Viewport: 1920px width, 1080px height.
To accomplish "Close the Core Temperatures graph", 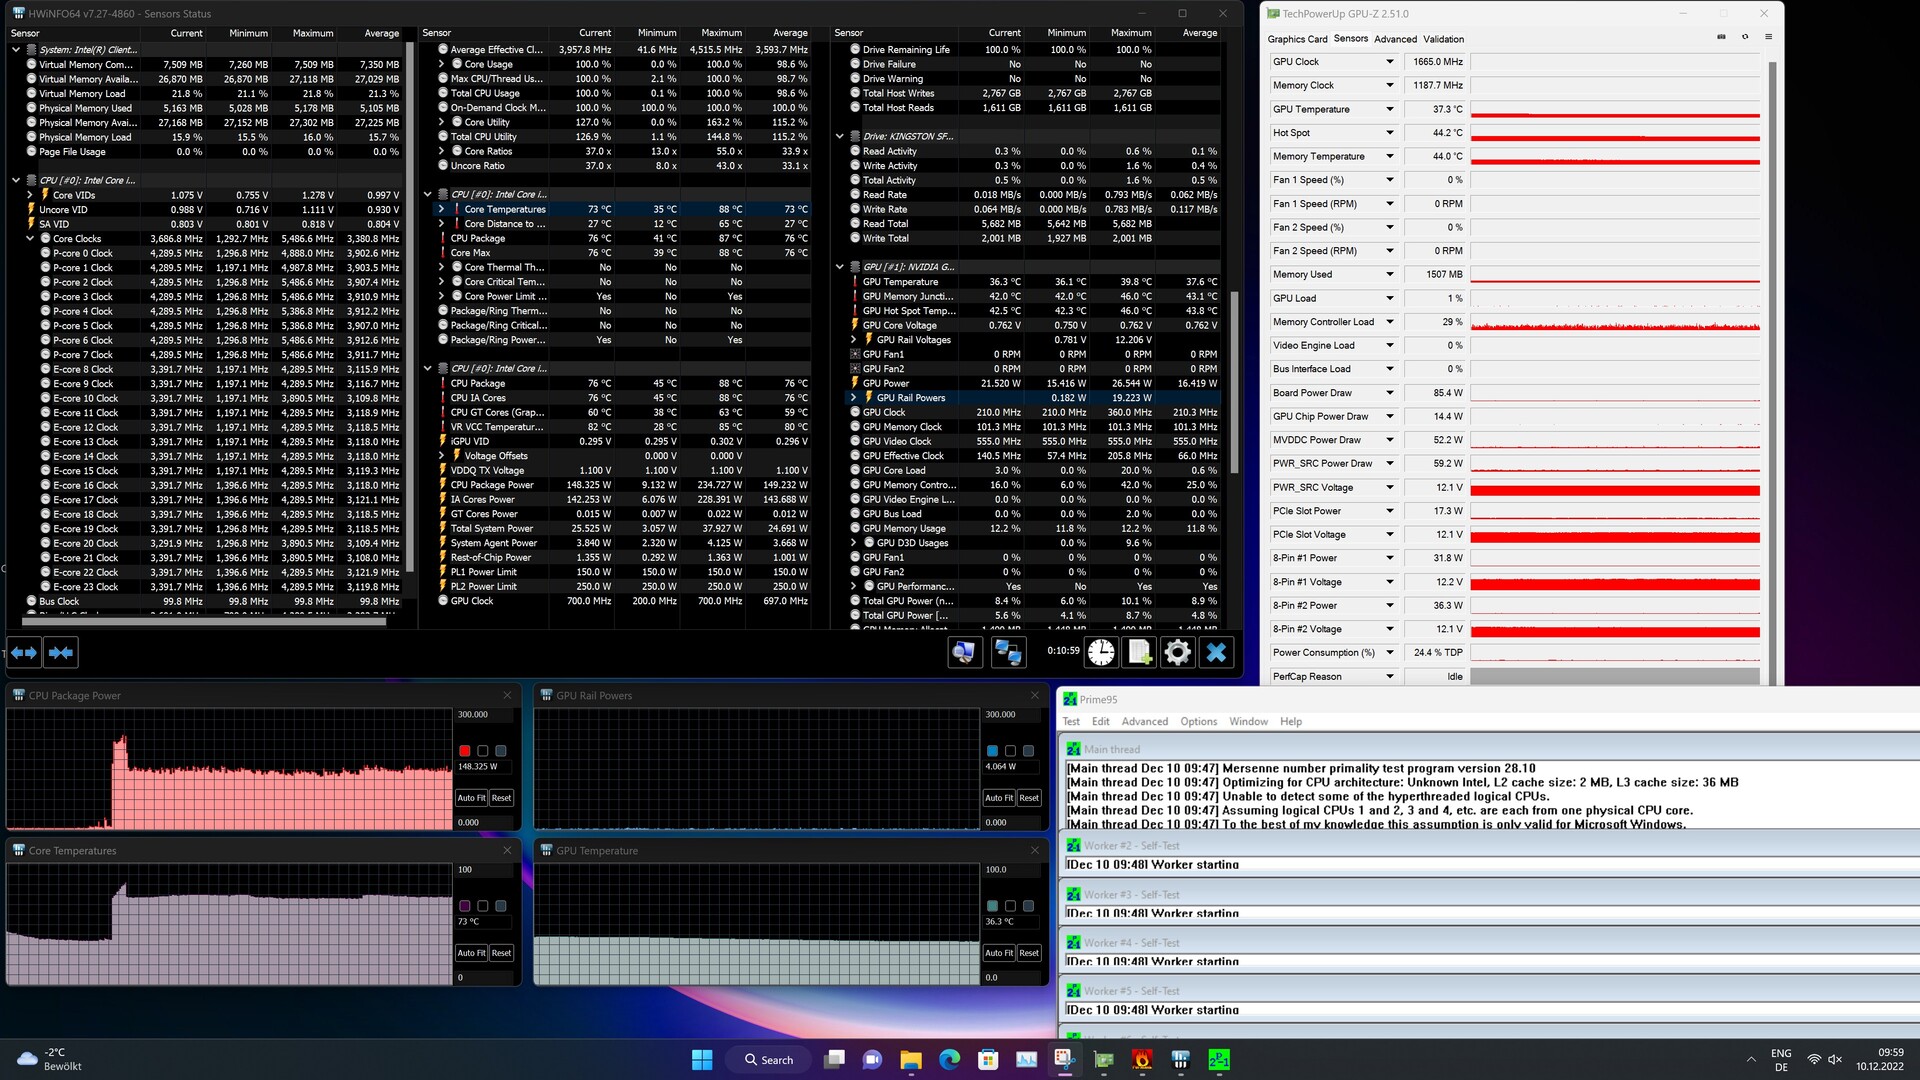I will (x=507, y=850).
